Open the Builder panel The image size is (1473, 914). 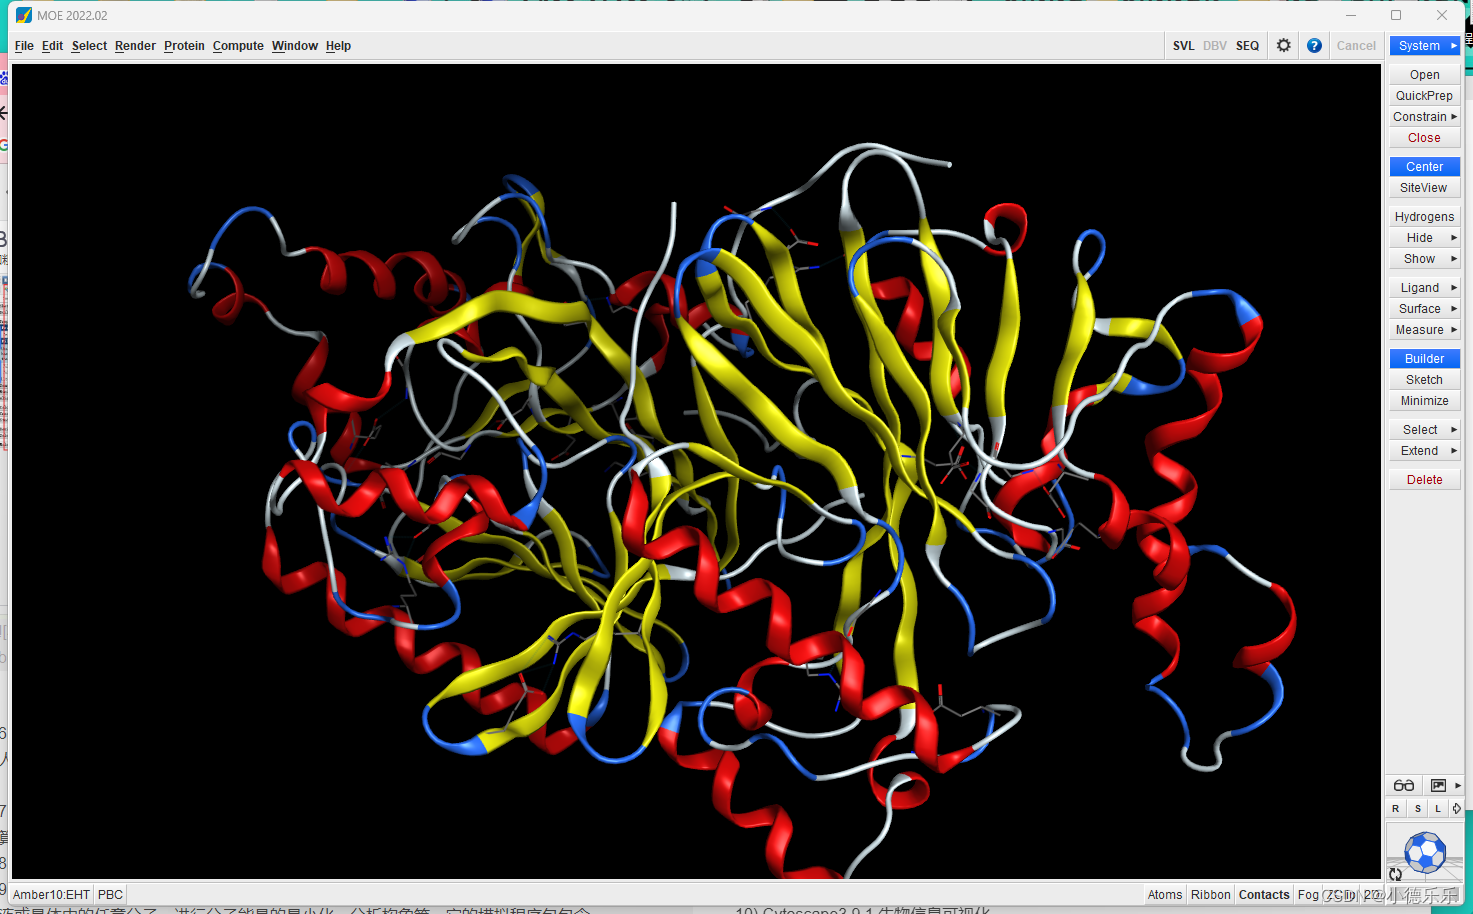point(1425,359)
